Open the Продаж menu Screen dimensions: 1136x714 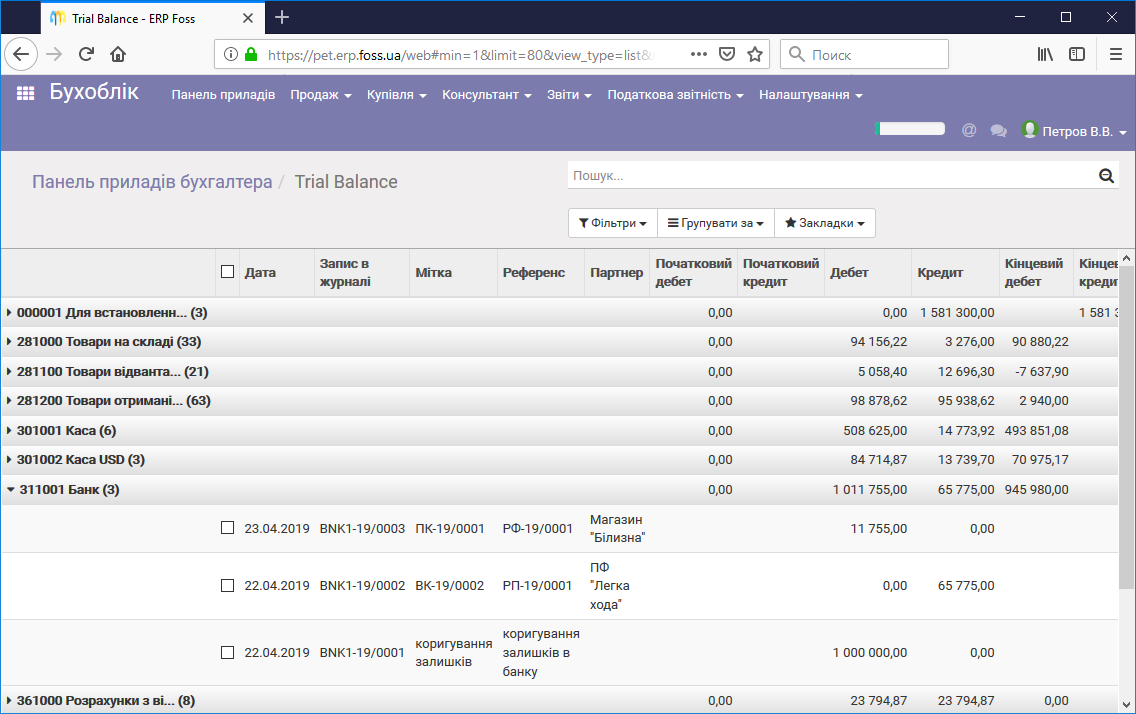[x=321, y=95]
